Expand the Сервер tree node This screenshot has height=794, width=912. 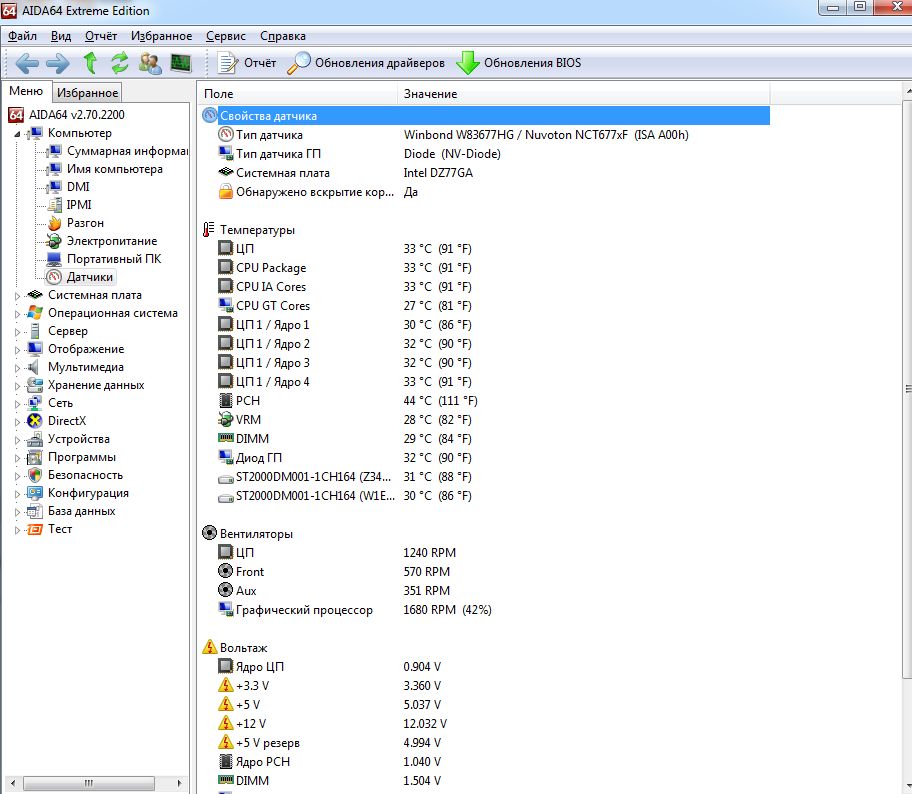pos(17,332)
